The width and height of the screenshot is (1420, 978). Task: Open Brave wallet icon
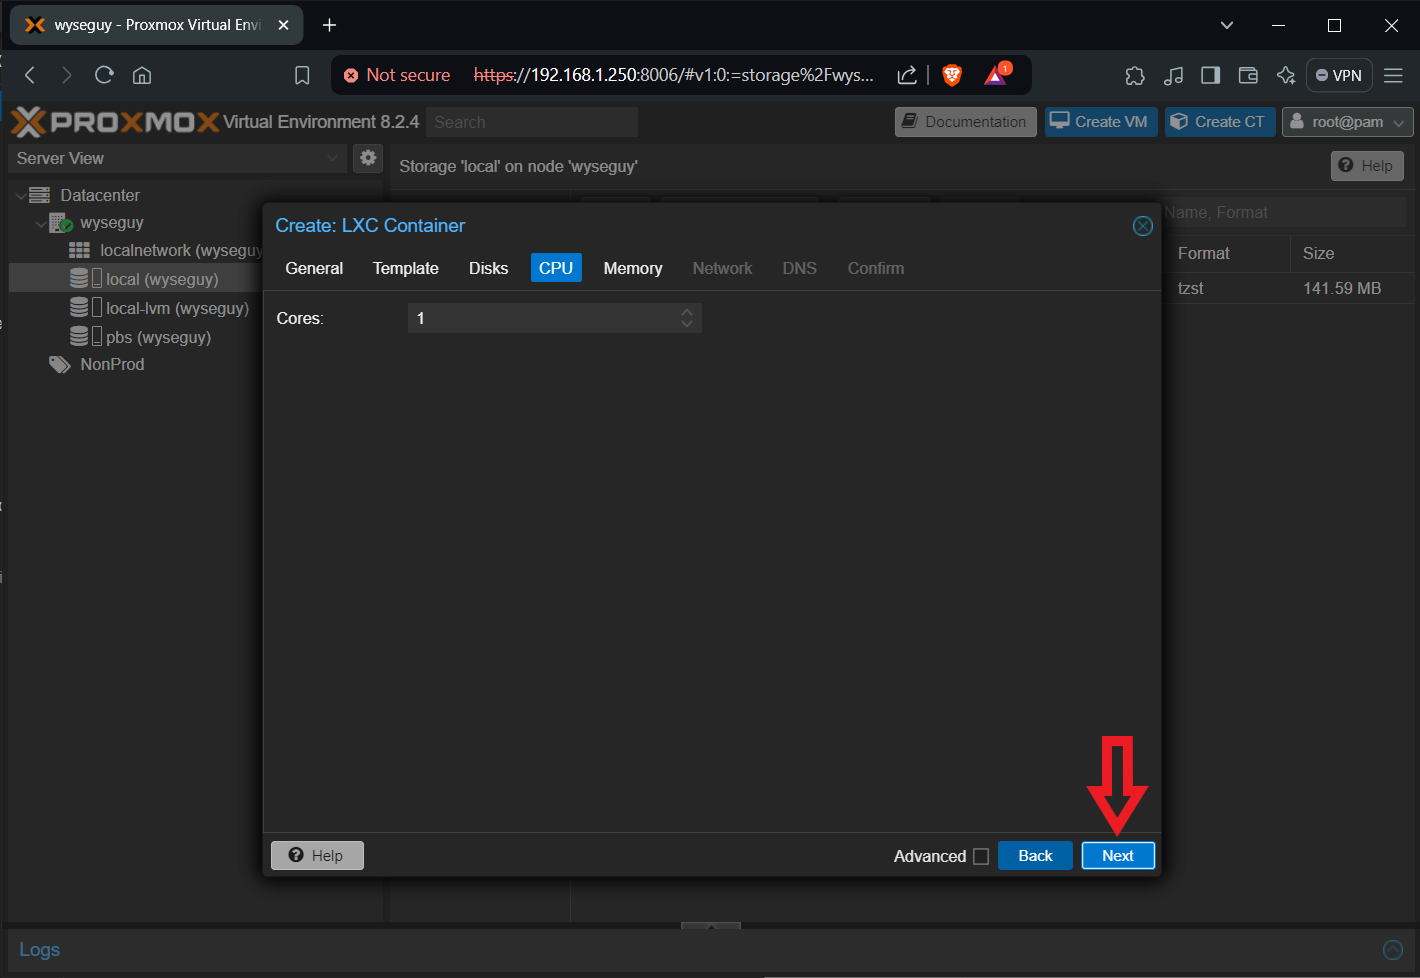coord(1248,75)
